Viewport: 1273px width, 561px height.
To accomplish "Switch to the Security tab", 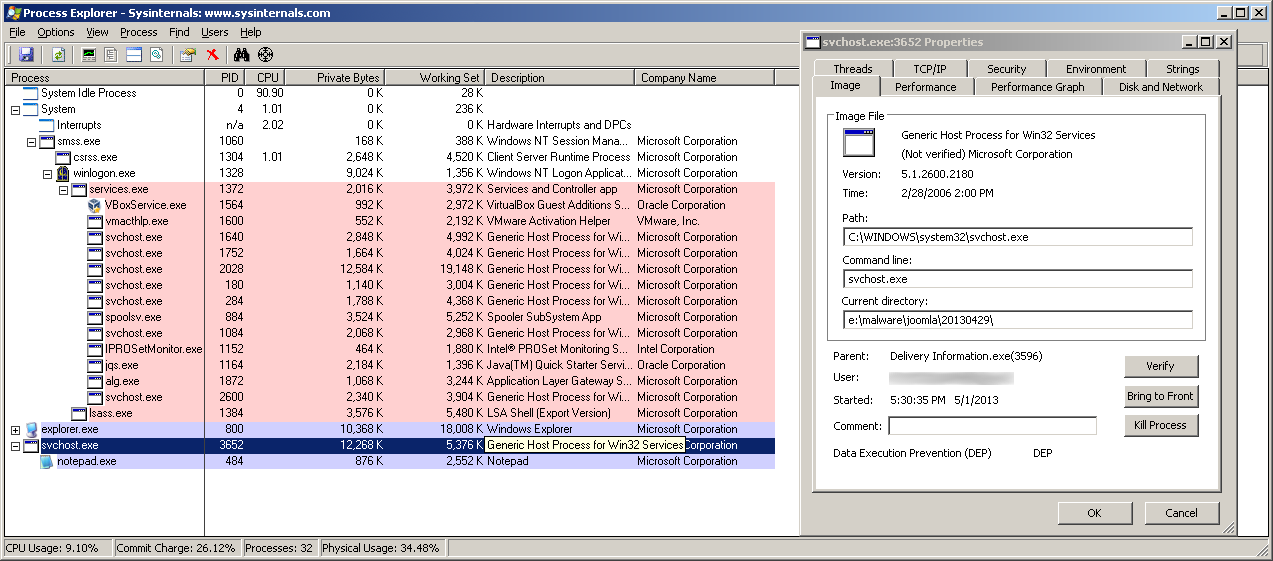I will 1006,69.
